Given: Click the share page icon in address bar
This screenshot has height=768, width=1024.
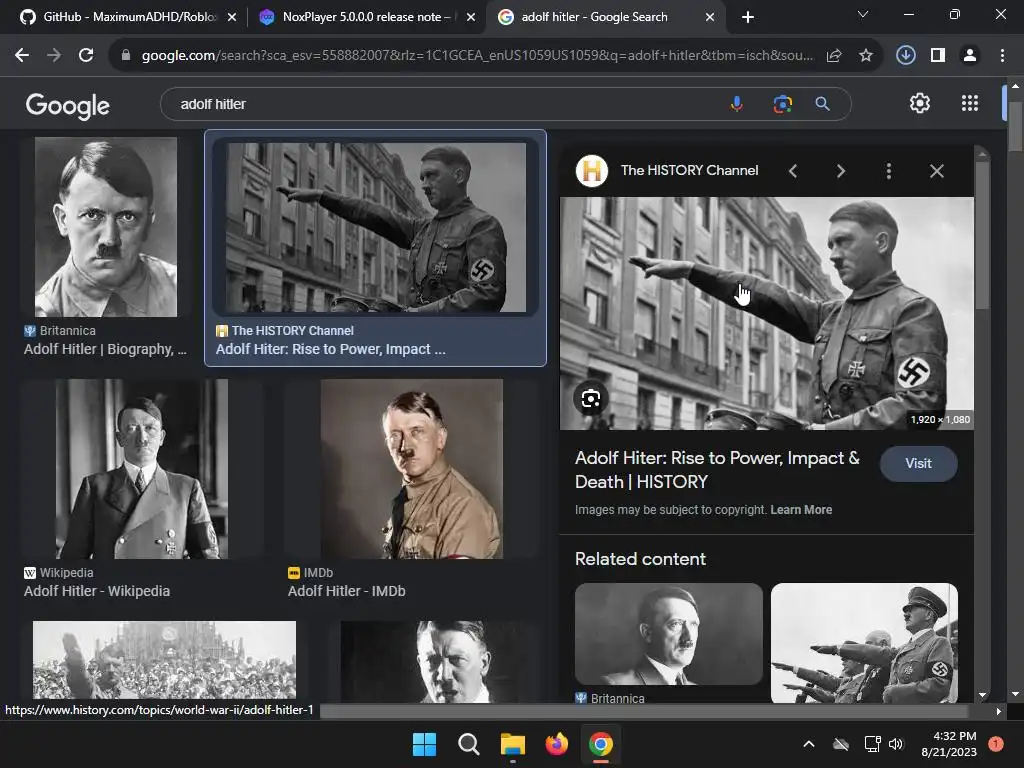Looking at the screenshot, I should pos(834,56).
